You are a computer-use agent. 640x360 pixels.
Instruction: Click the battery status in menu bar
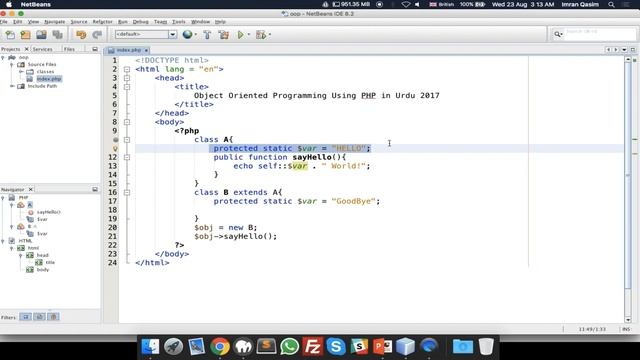point(472,4)
